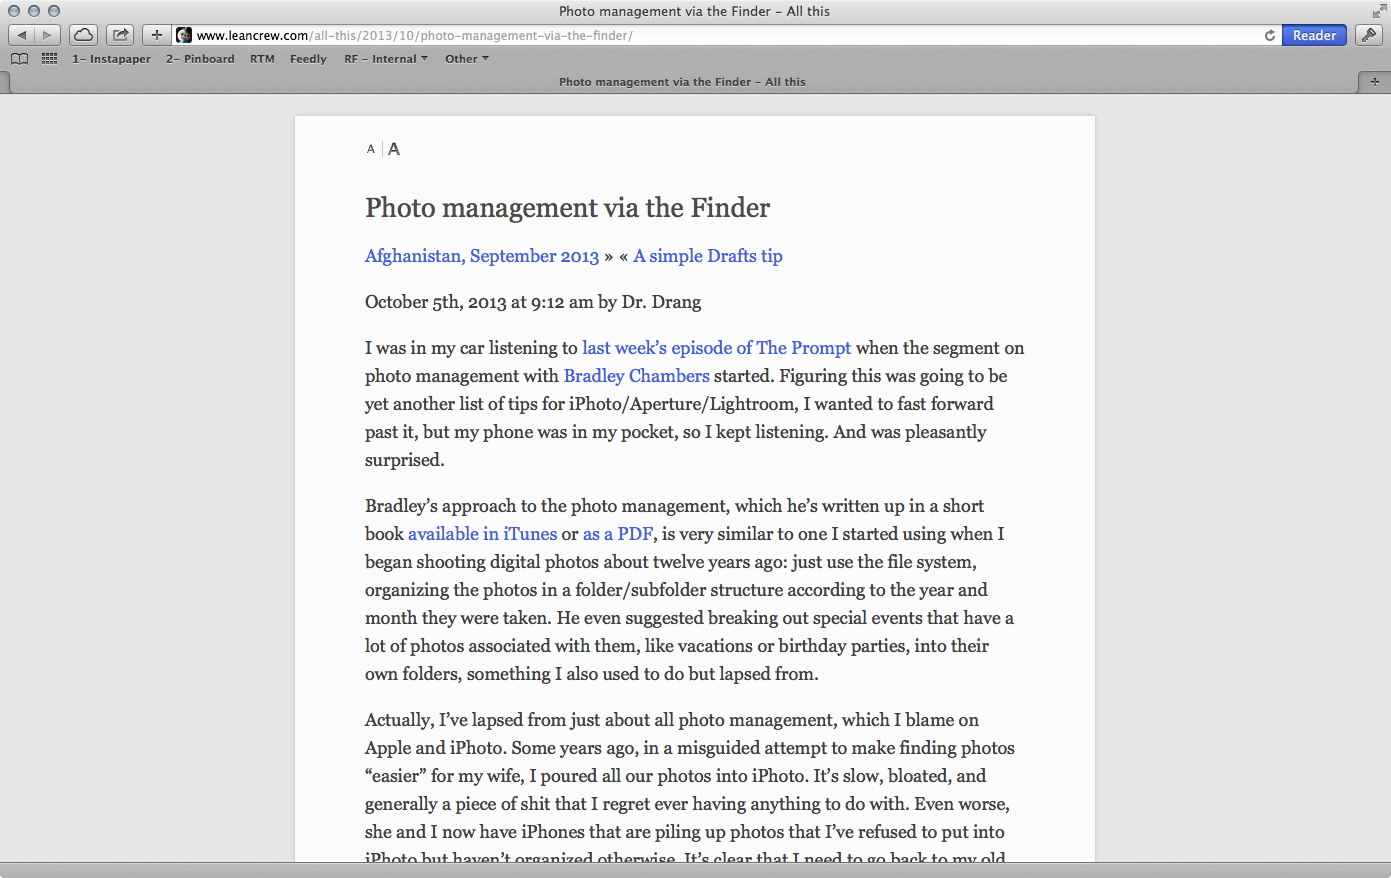
Task: Click inside the address bar URL field
Action: pyautogui.click(x=600, y=34)
